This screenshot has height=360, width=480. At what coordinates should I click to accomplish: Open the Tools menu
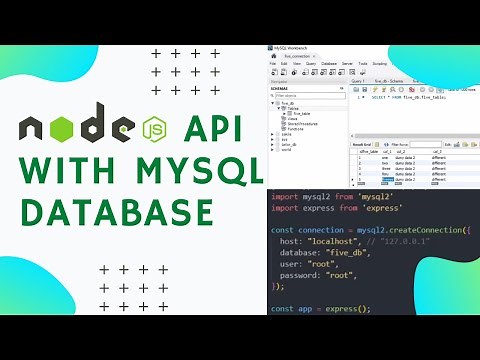click(363, 63)
